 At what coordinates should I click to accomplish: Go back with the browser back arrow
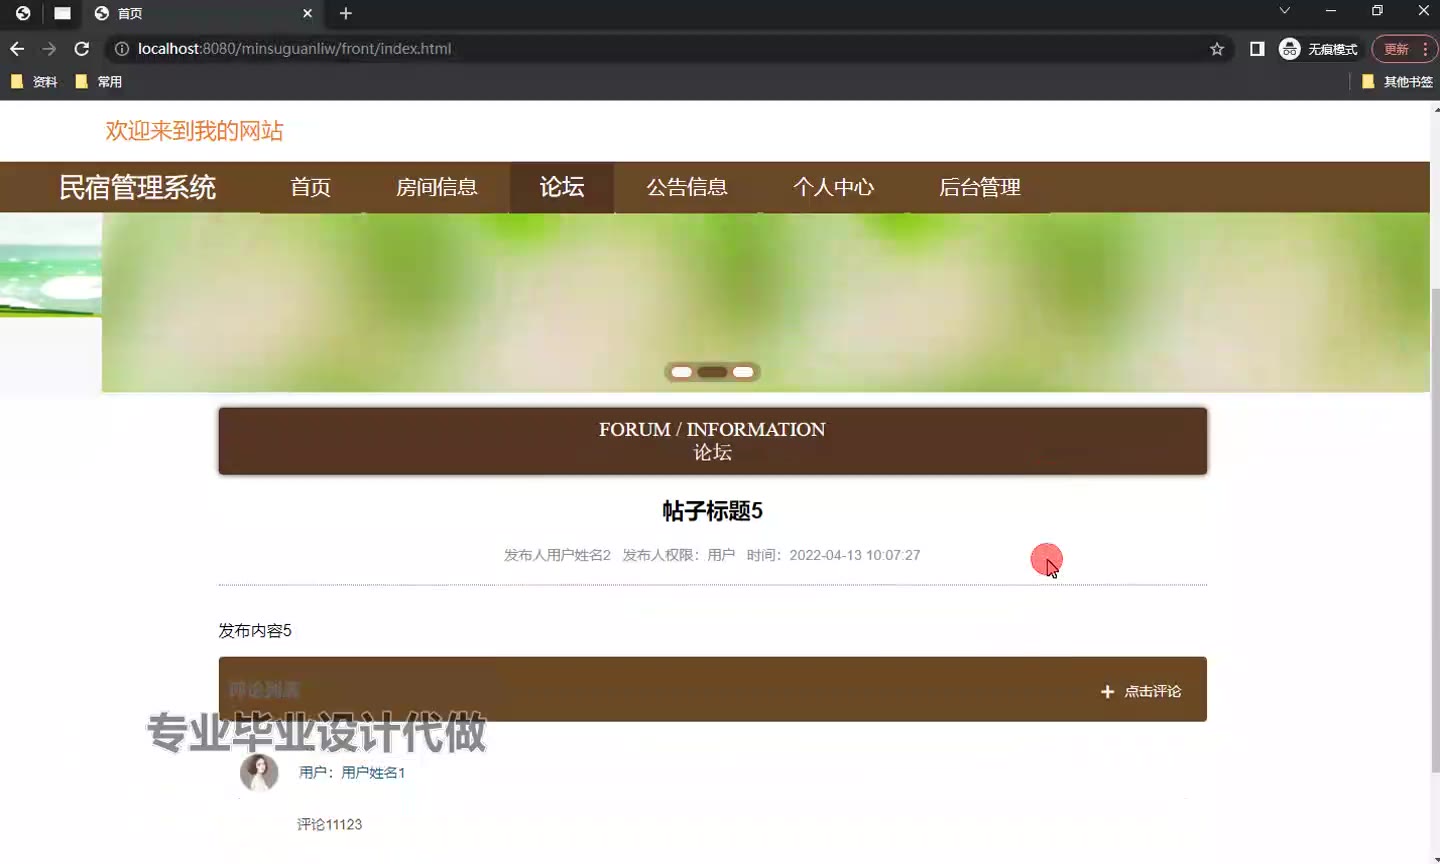point(17,48)
